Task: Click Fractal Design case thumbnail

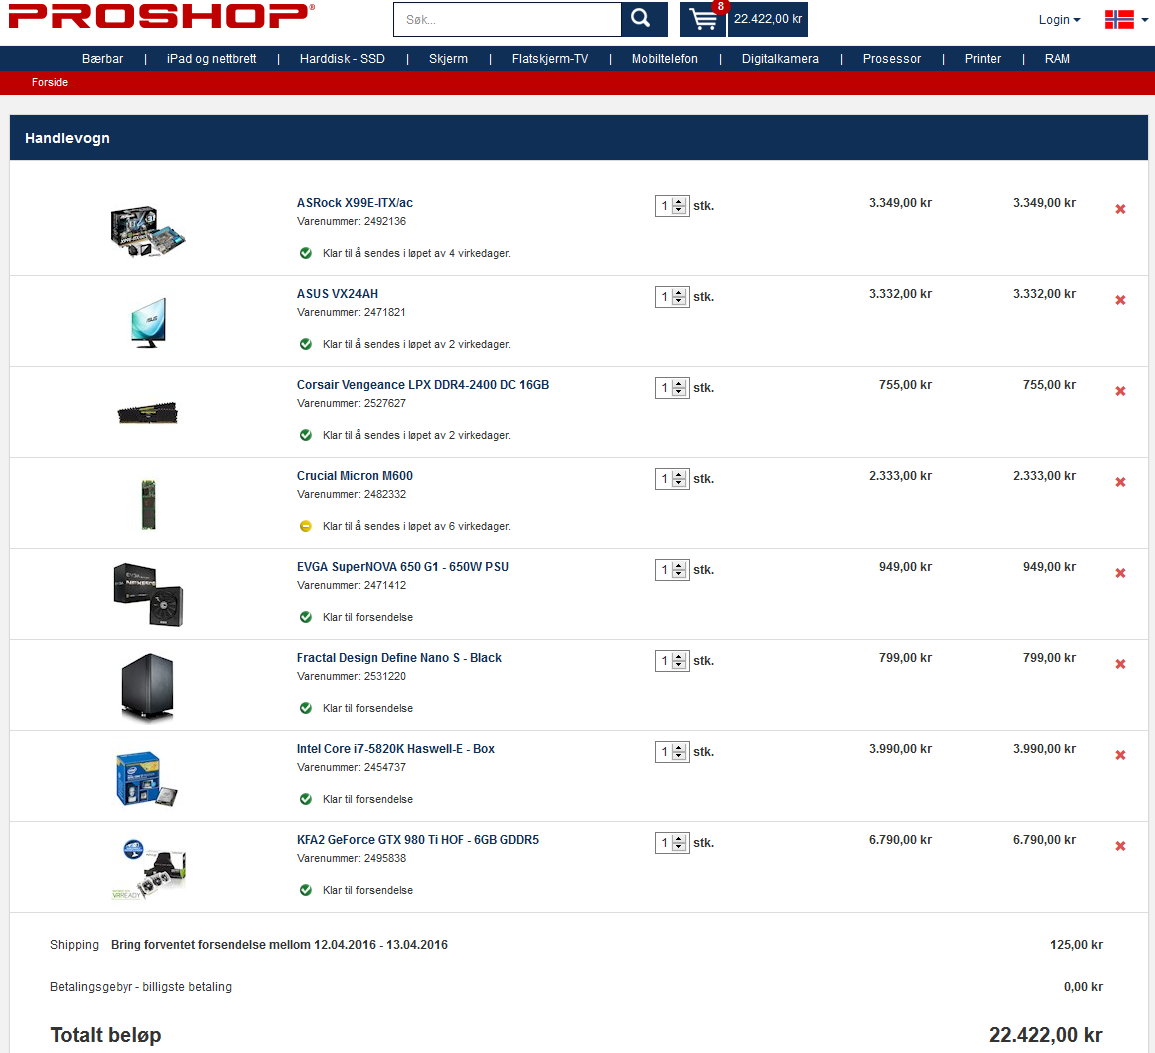Action: [147, 686]
